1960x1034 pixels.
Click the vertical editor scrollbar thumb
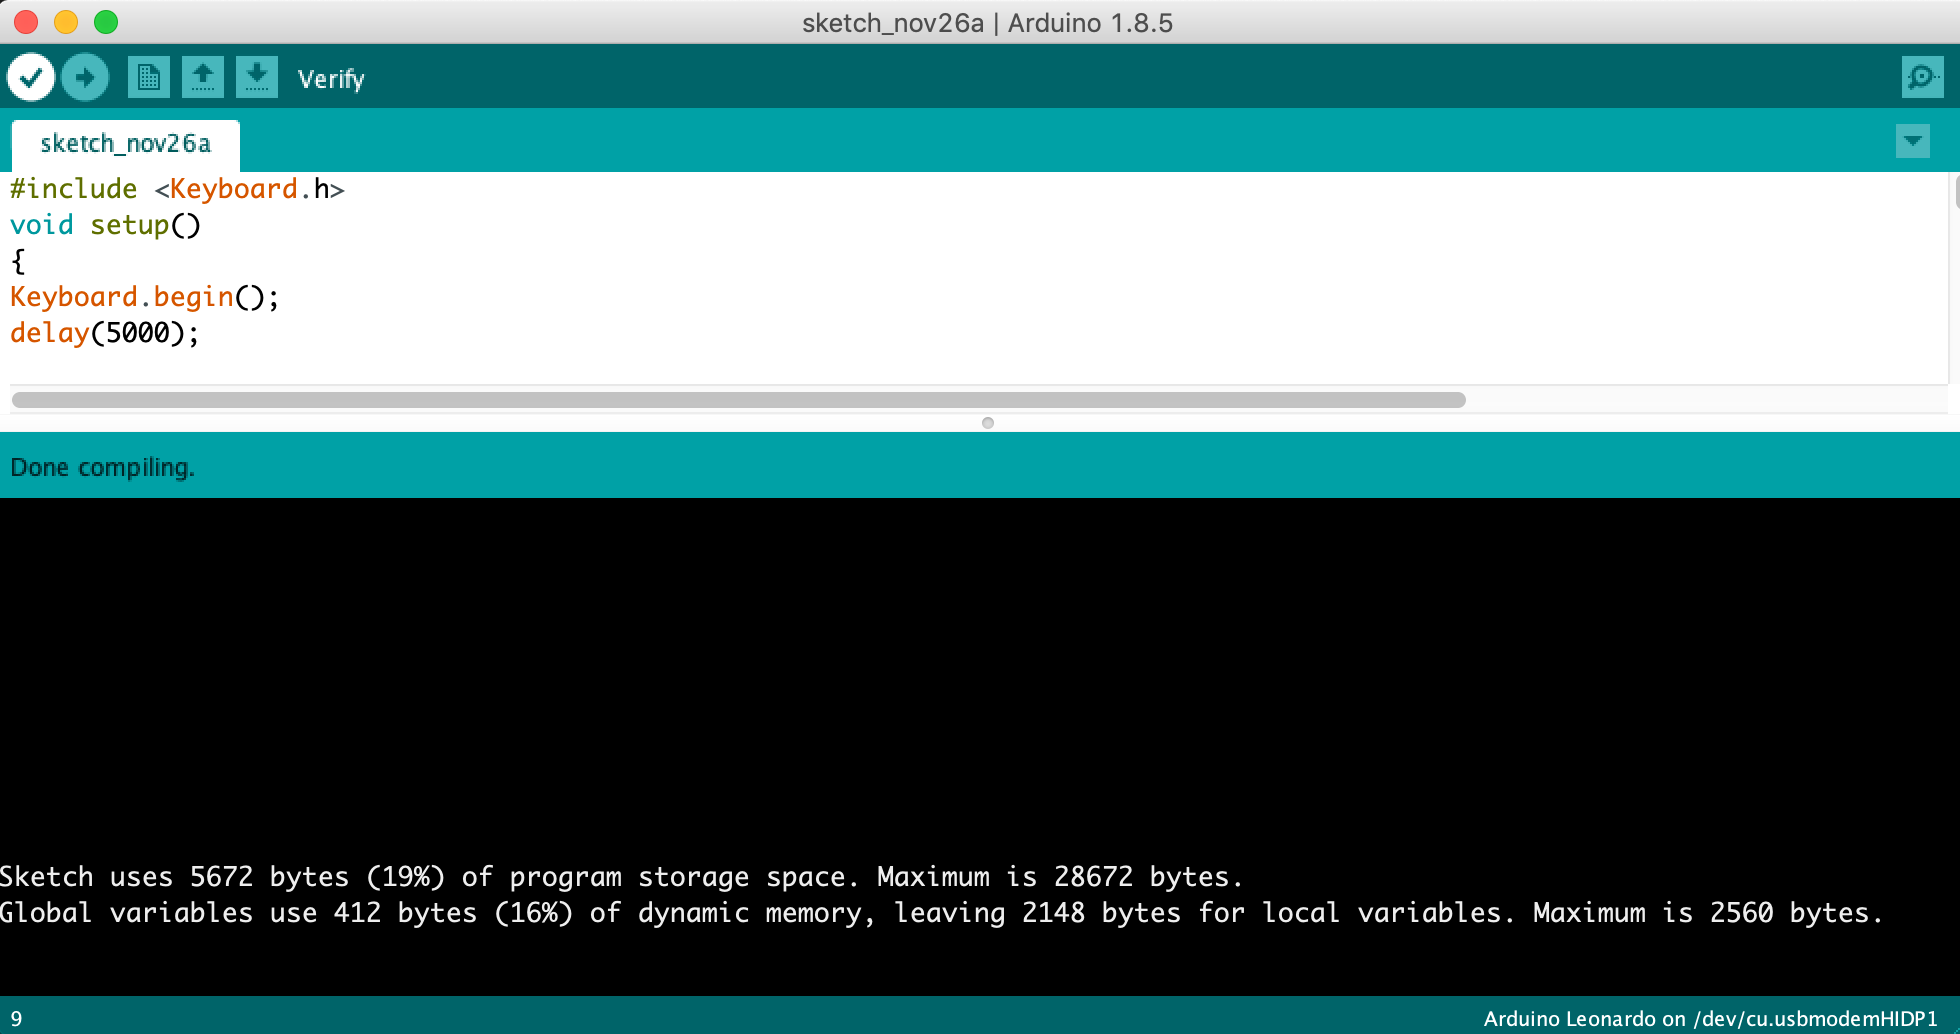1956,190
